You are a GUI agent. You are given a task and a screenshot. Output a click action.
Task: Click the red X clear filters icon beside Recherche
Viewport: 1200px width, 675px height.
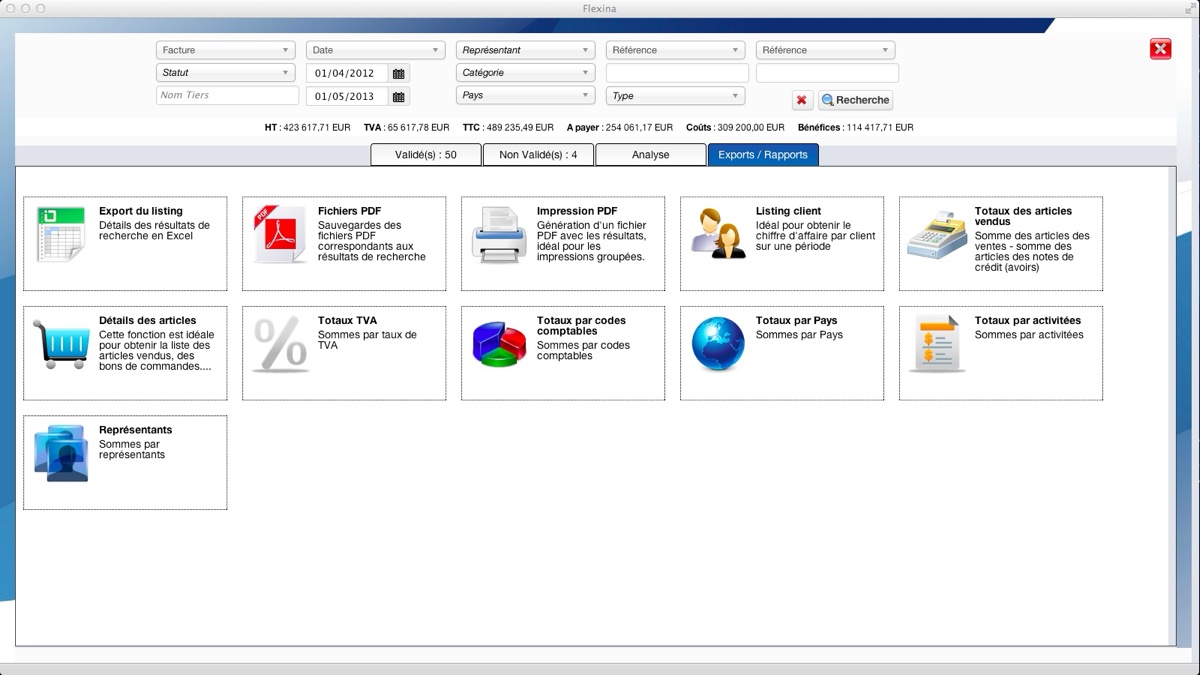[802, 100]
